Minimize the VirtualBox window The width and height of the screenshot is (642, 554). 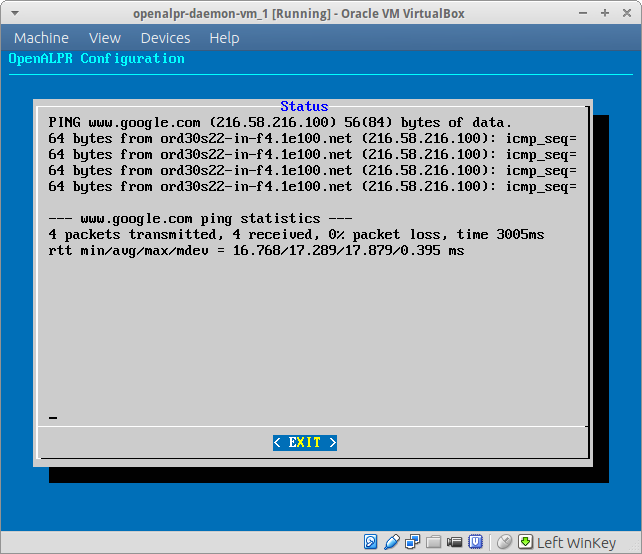click(583, 13)
